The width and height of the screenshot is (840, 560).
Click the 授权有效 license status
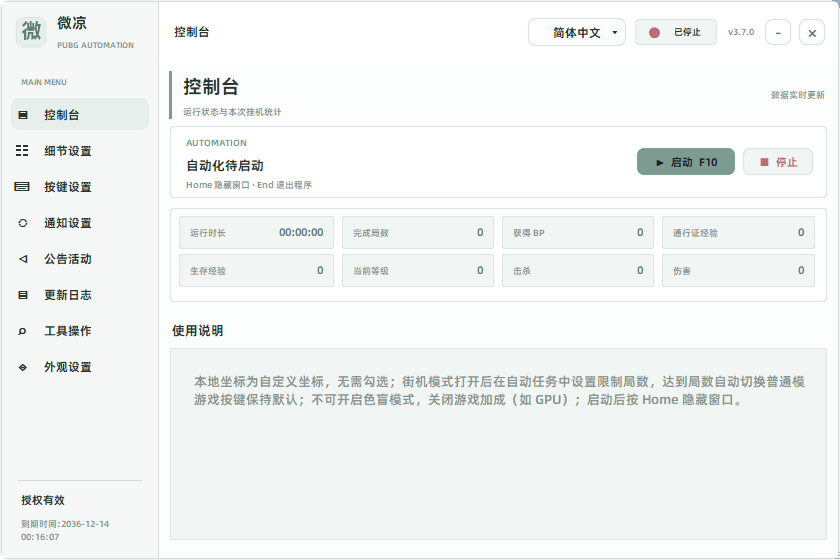tap(43, 500)
